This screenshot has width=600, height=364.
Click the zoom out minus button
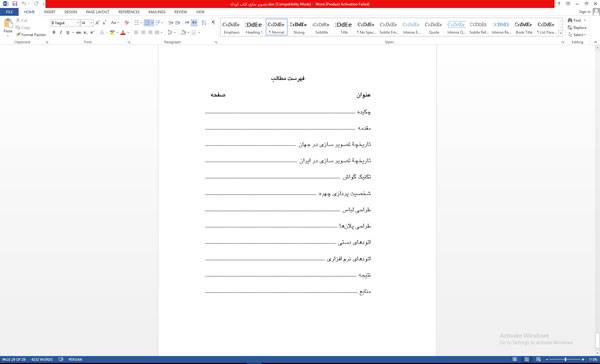[x=547, y=359]
